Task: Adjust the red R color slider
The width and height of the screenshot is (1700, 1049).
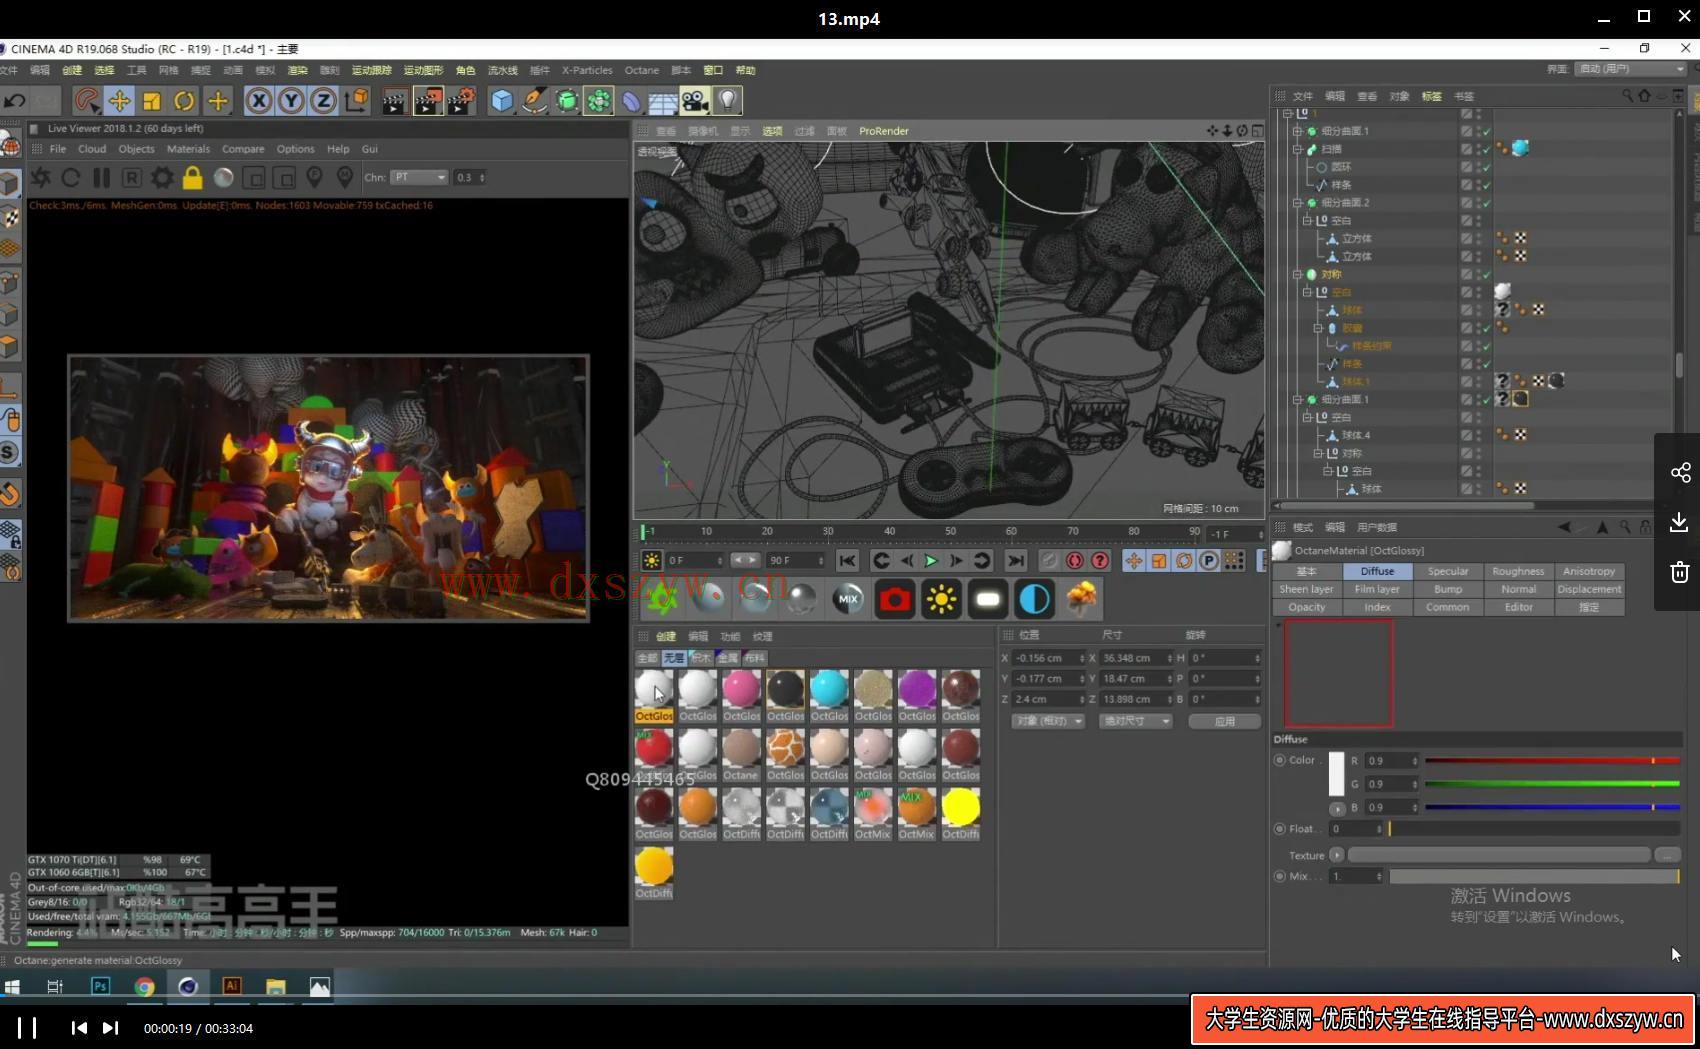Action: click(x=1552, y=761)
